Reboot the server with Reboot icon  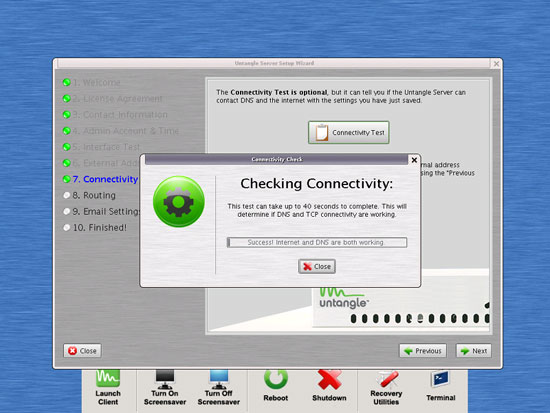click(x=276, y=386)
